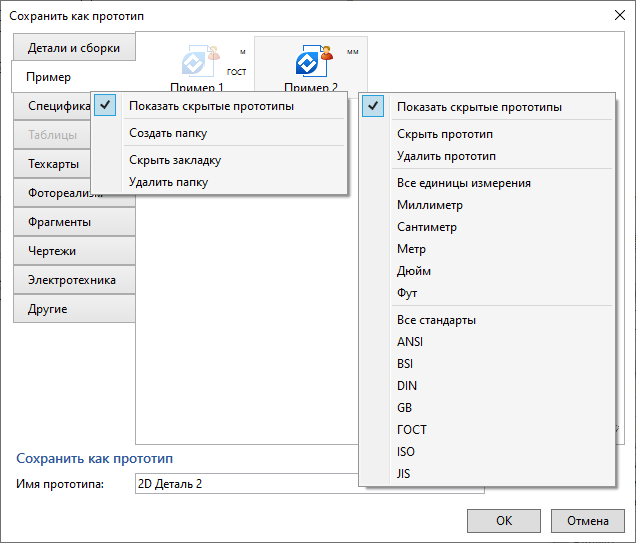Click Удалить папку menu entry

(168, 182)
